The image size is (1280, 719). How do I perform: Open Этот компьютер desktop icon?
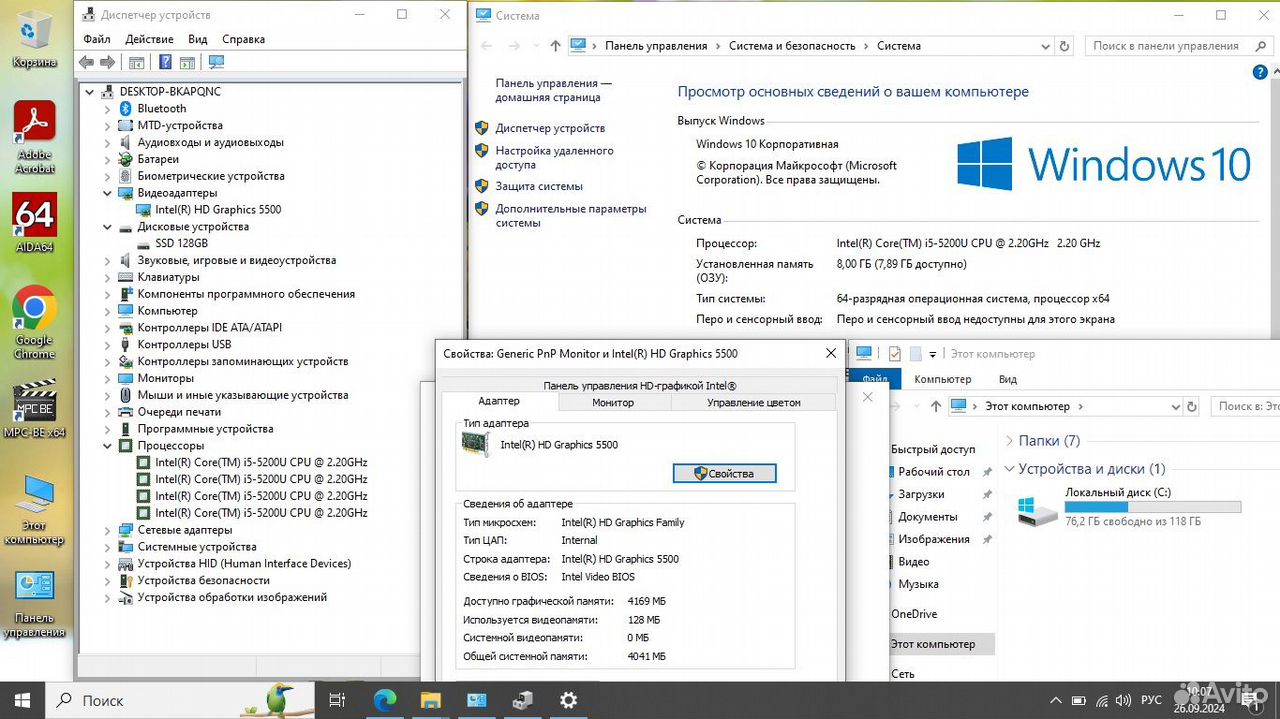[x=34, y=510]
